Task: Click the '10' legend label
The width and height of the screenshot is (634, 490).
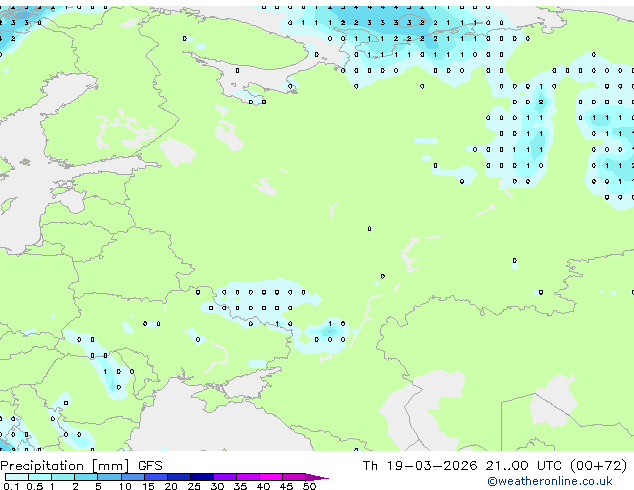Action: (125, 486)
